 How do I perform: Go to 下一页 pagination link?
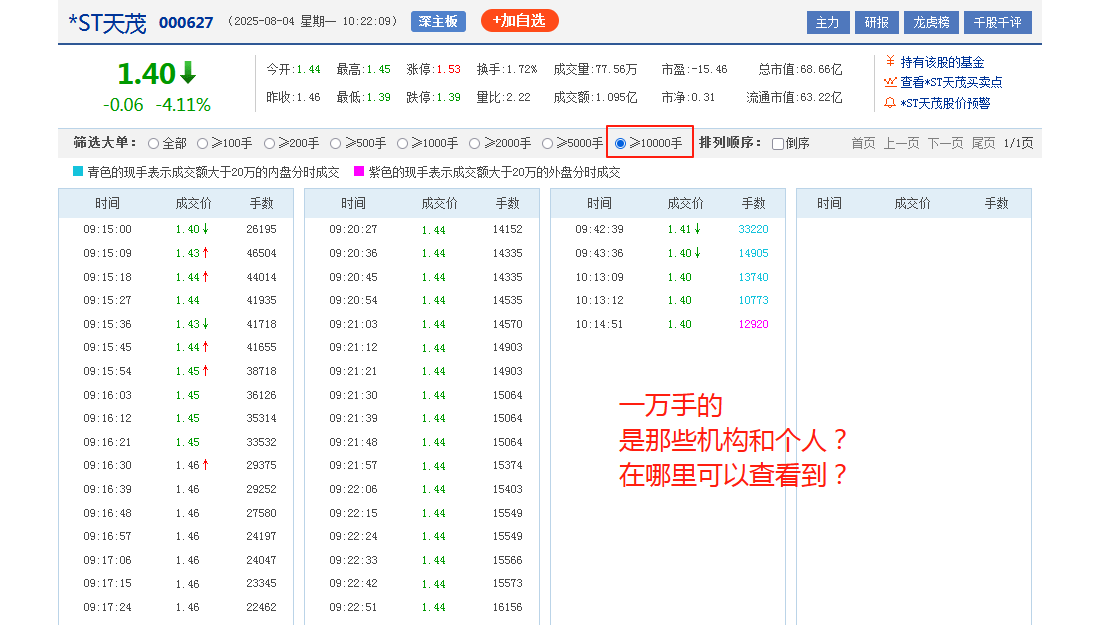pyautogui.click(x=945, y=143)
